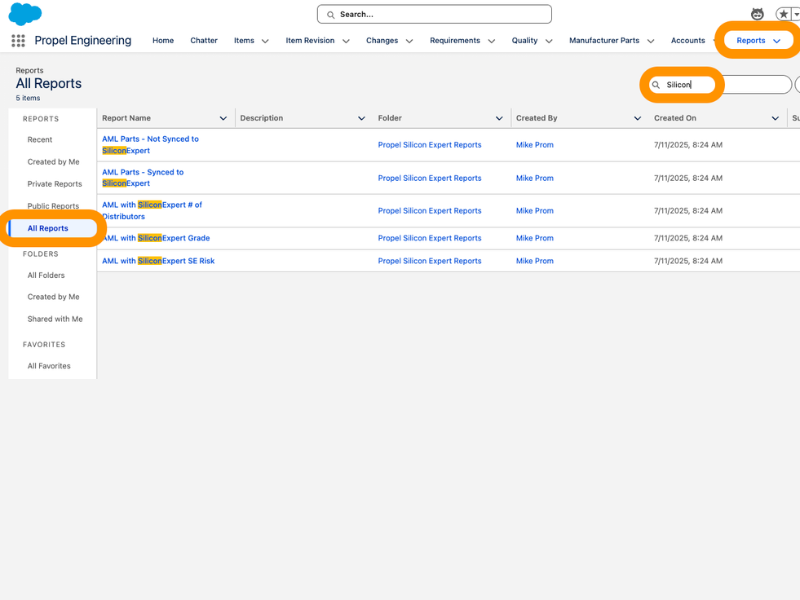800x600 pixels.
Task: Expand the Changes dropdown chevron
Action: click(x=409, y=41)
